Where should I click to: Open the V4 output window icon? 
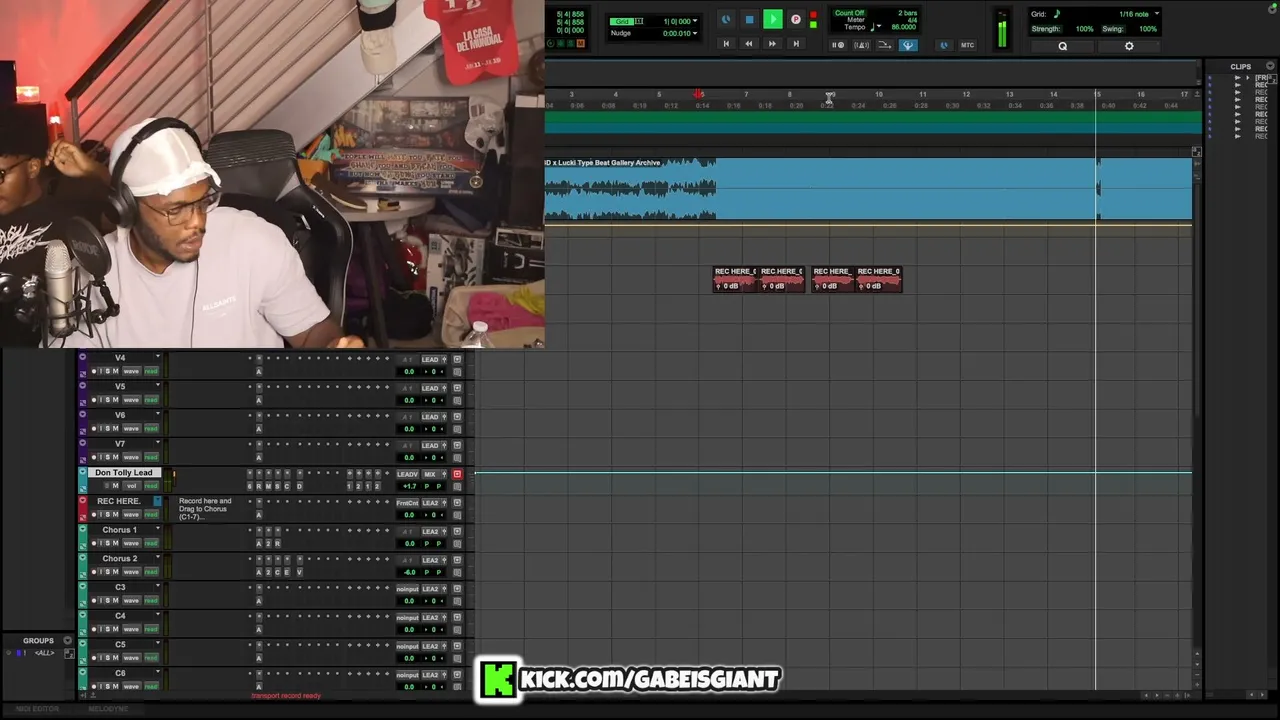pos(457,359)
